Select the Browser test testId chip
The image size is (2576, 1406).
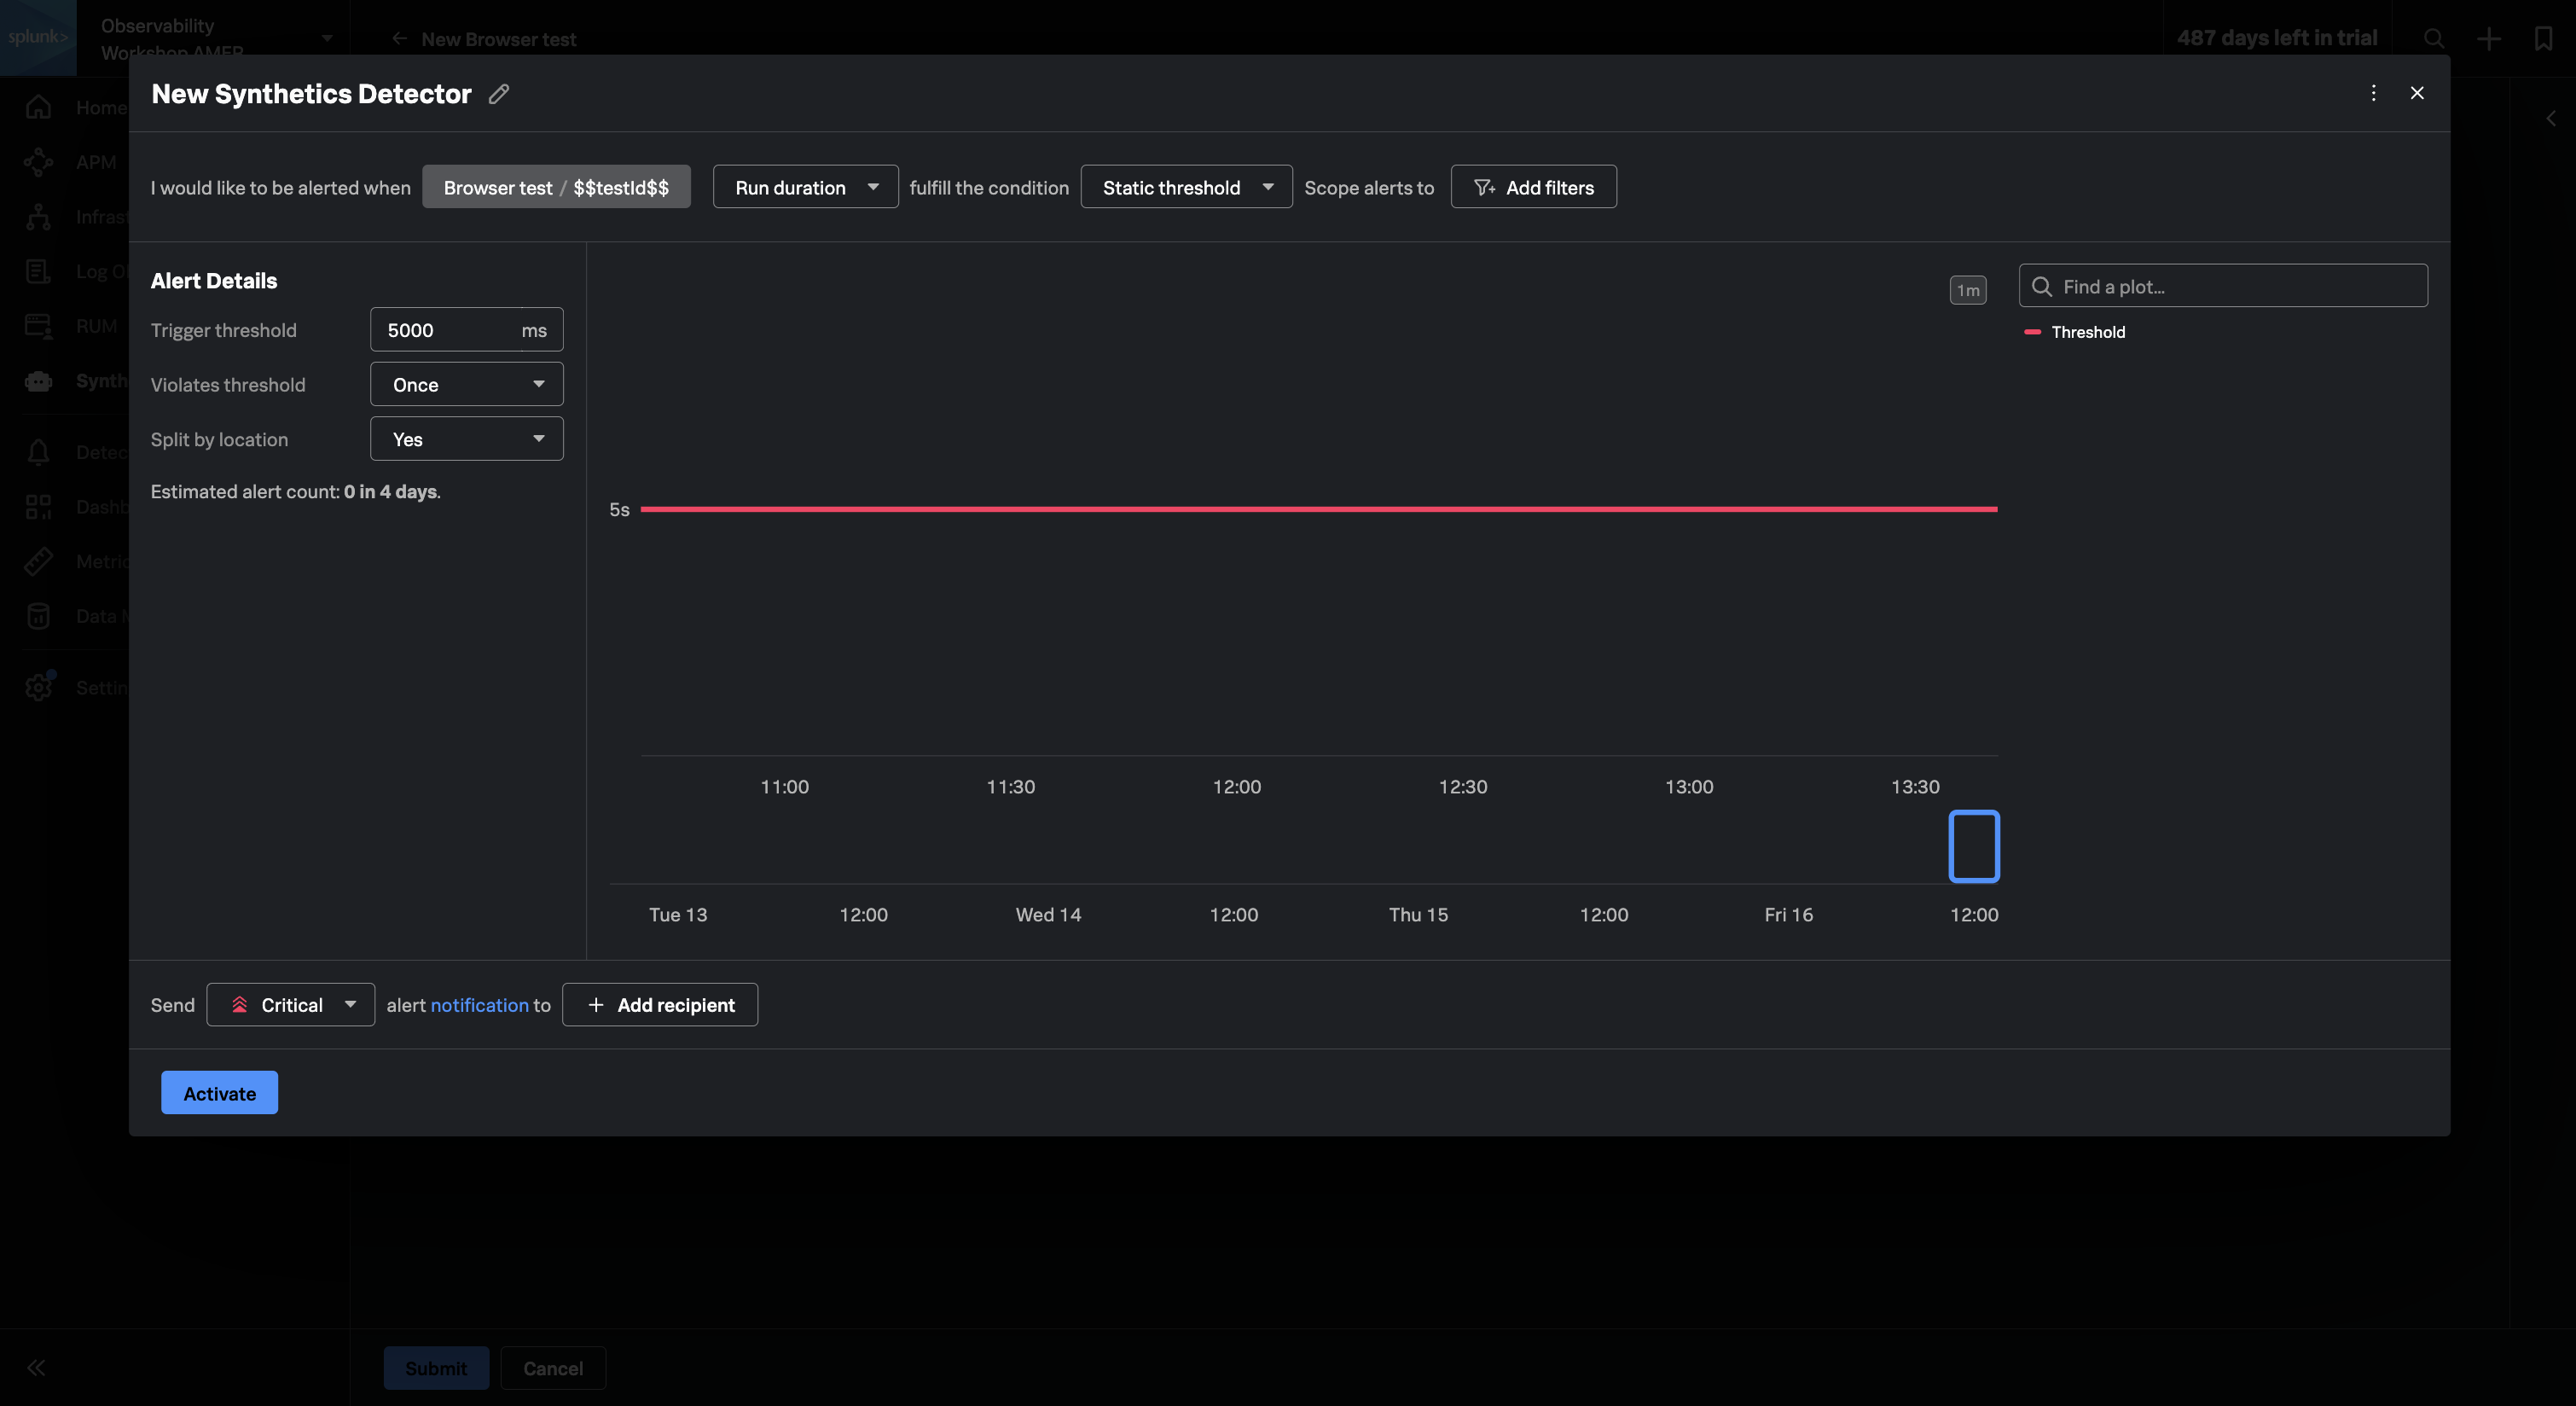(556, 187)
